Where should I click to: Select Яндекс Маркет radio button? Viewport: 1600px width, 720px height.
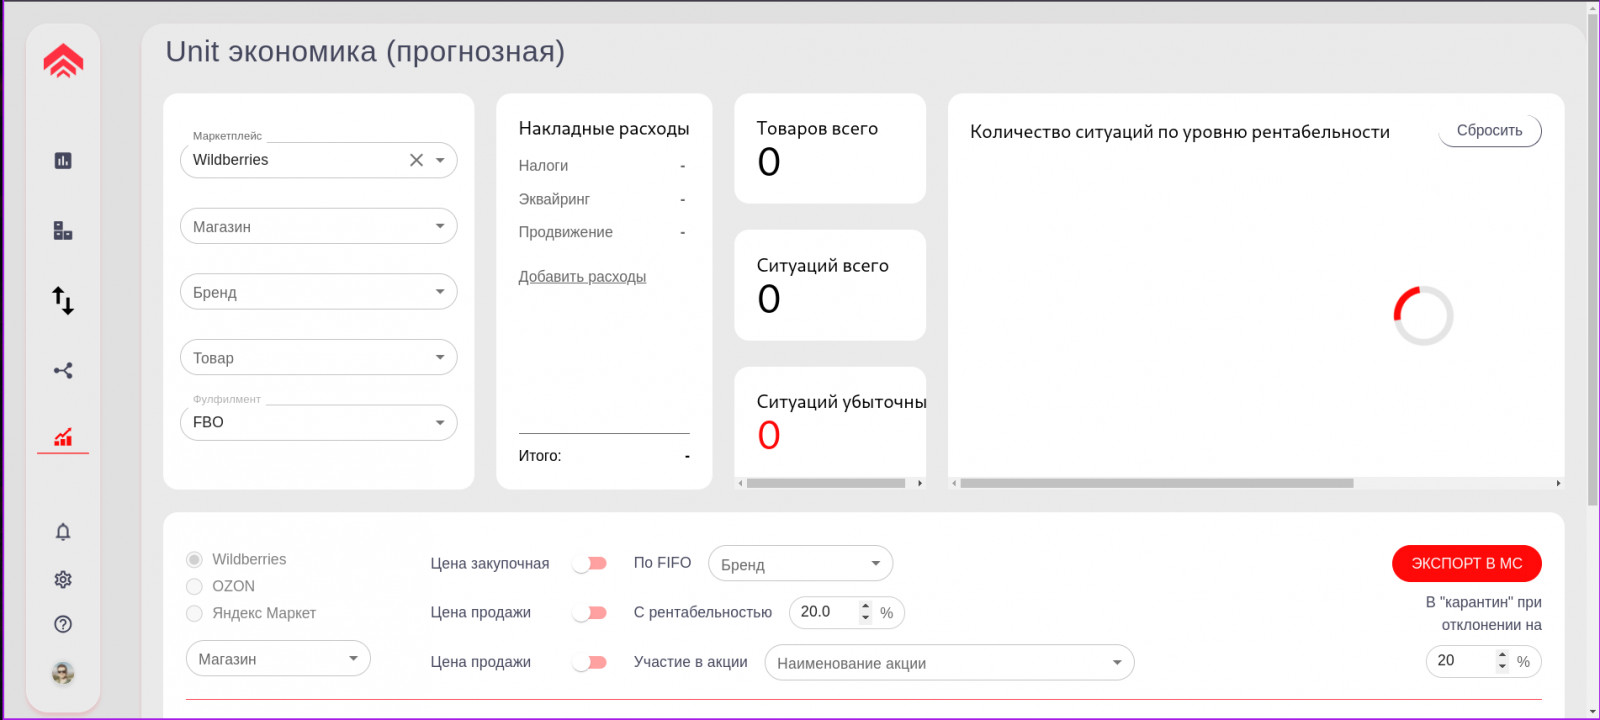[x=194, y=613]
